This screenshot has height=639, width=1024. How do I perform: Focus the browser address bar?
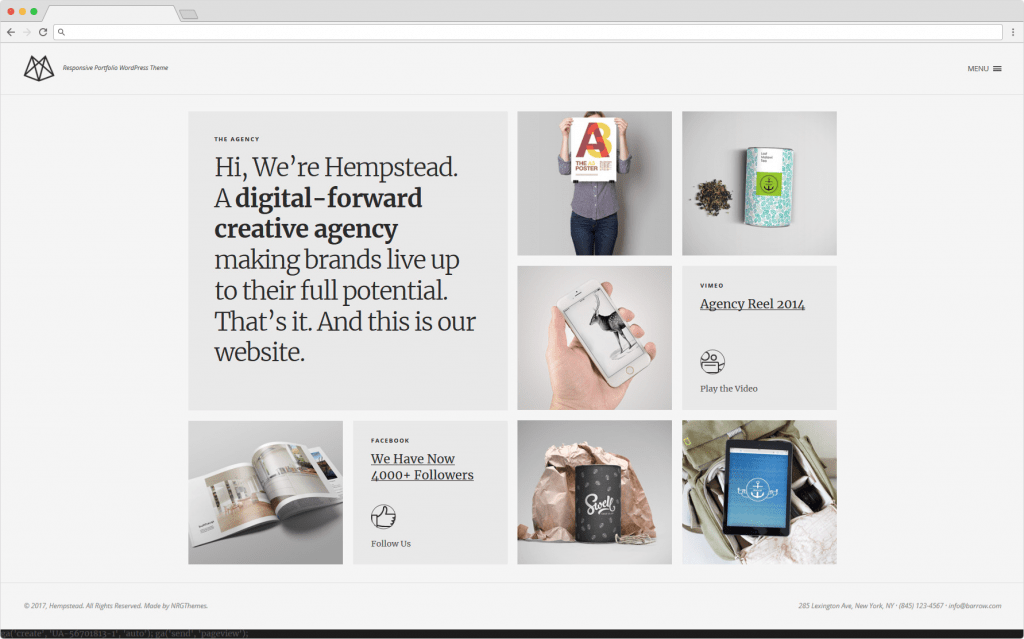tap(528, 32)
